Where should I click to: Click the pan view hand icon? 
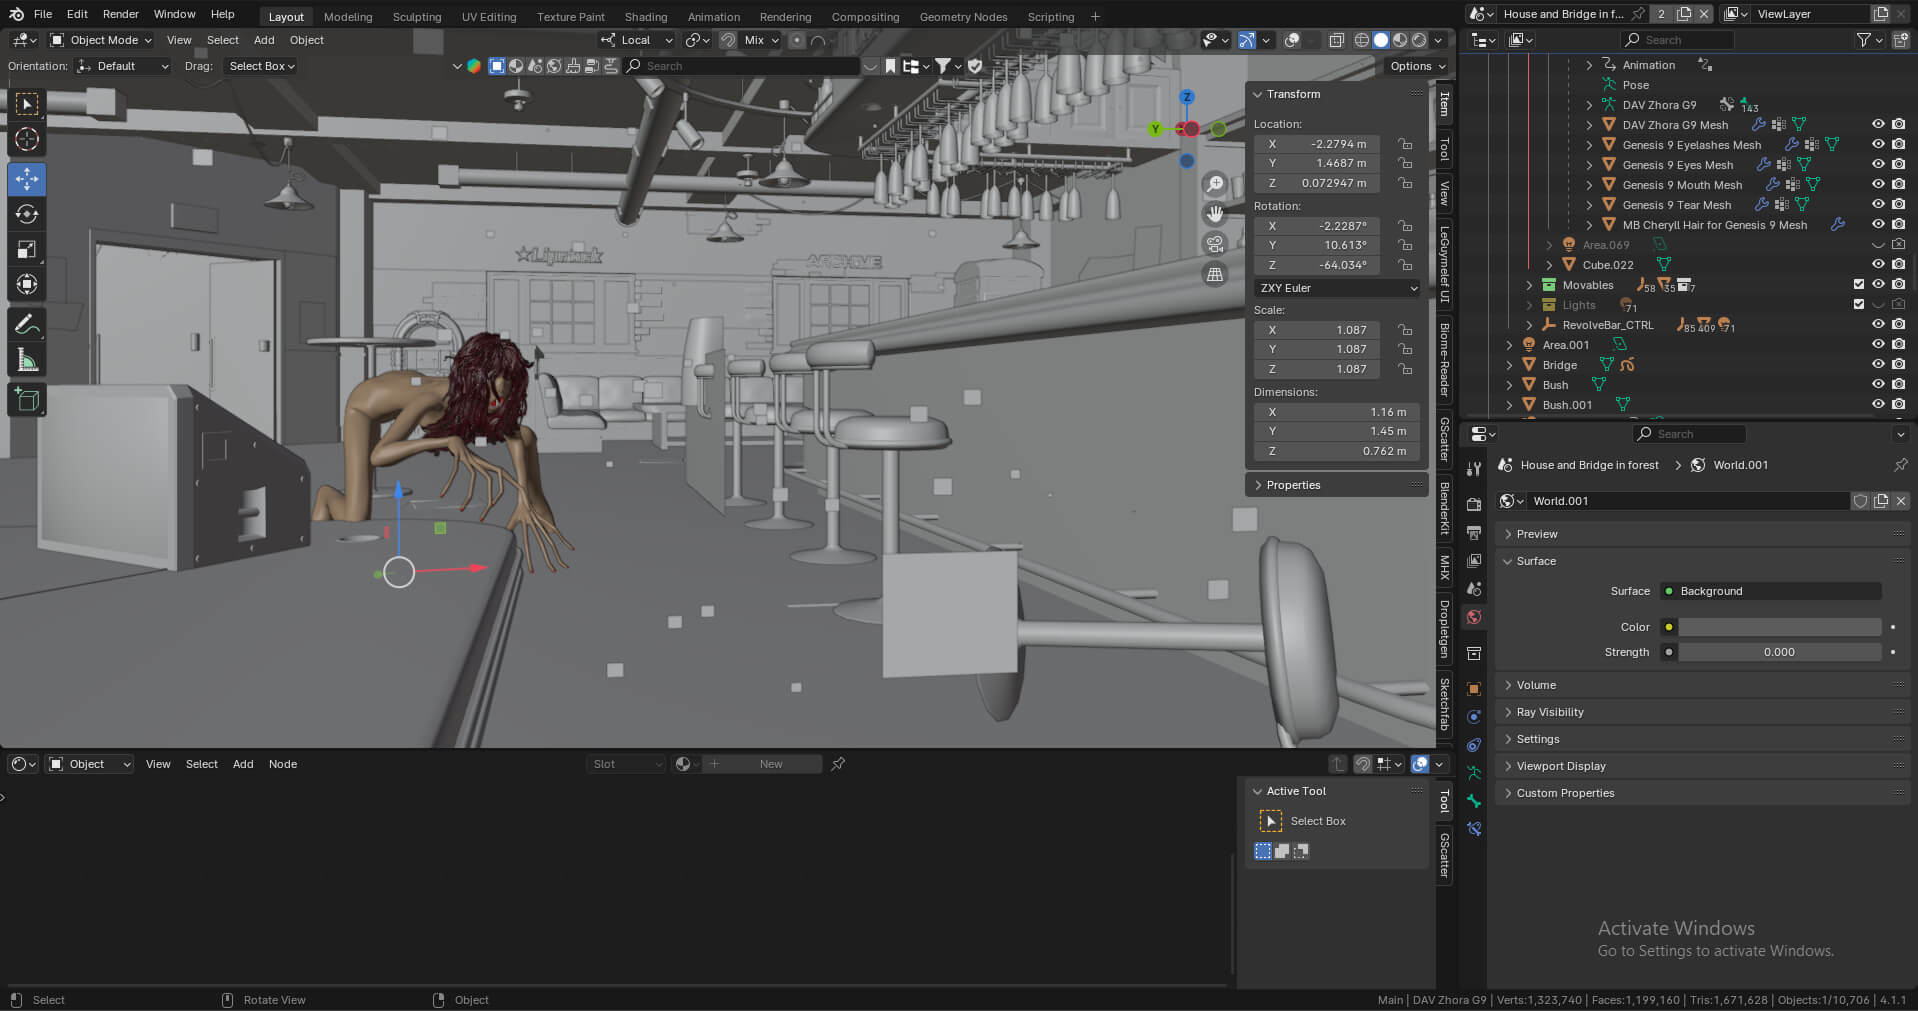(x=1215, y=214)
